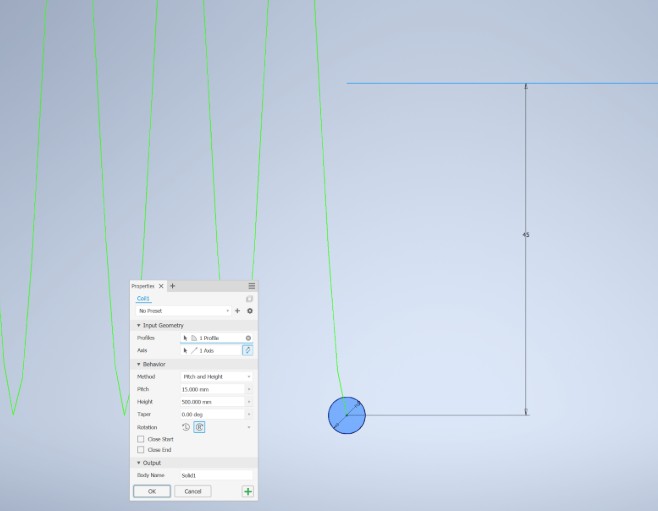Open the Rotation row dropdown arrow
This screenshot has width=658, height=511.
click(249, 427)
